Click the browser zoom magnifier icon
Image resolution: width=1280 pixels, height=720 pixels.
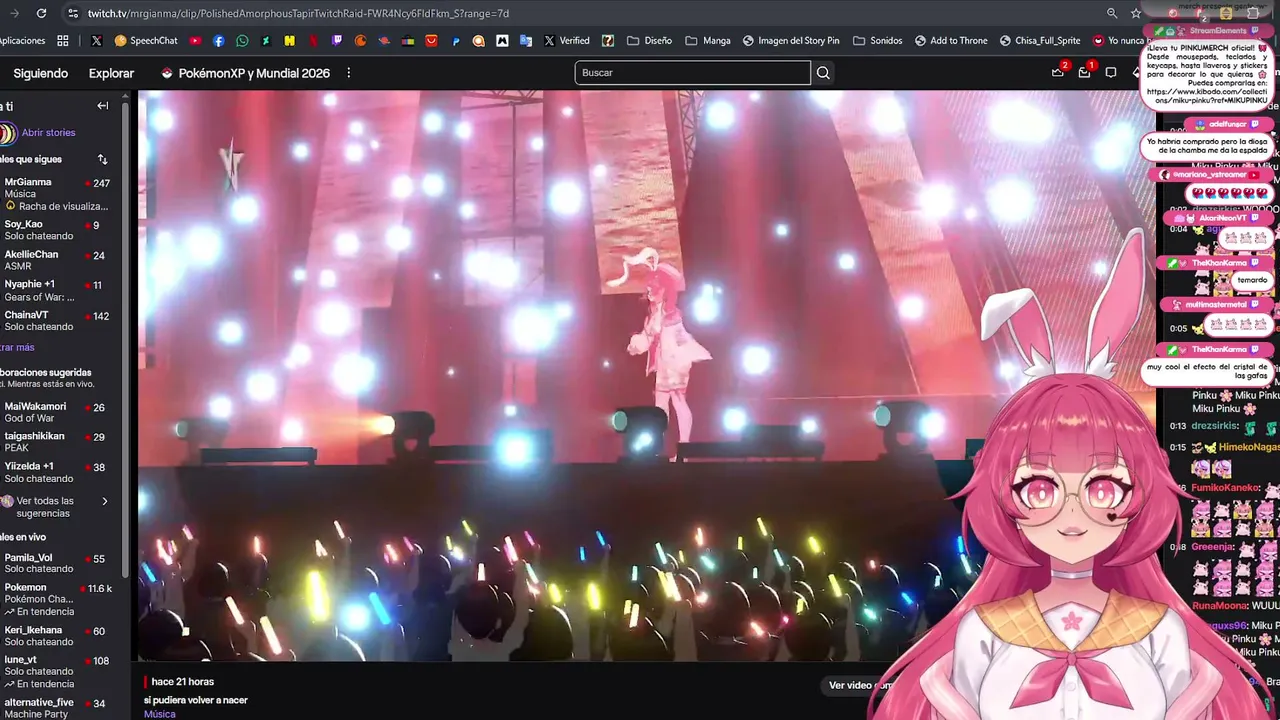[x=1112, y=13]
